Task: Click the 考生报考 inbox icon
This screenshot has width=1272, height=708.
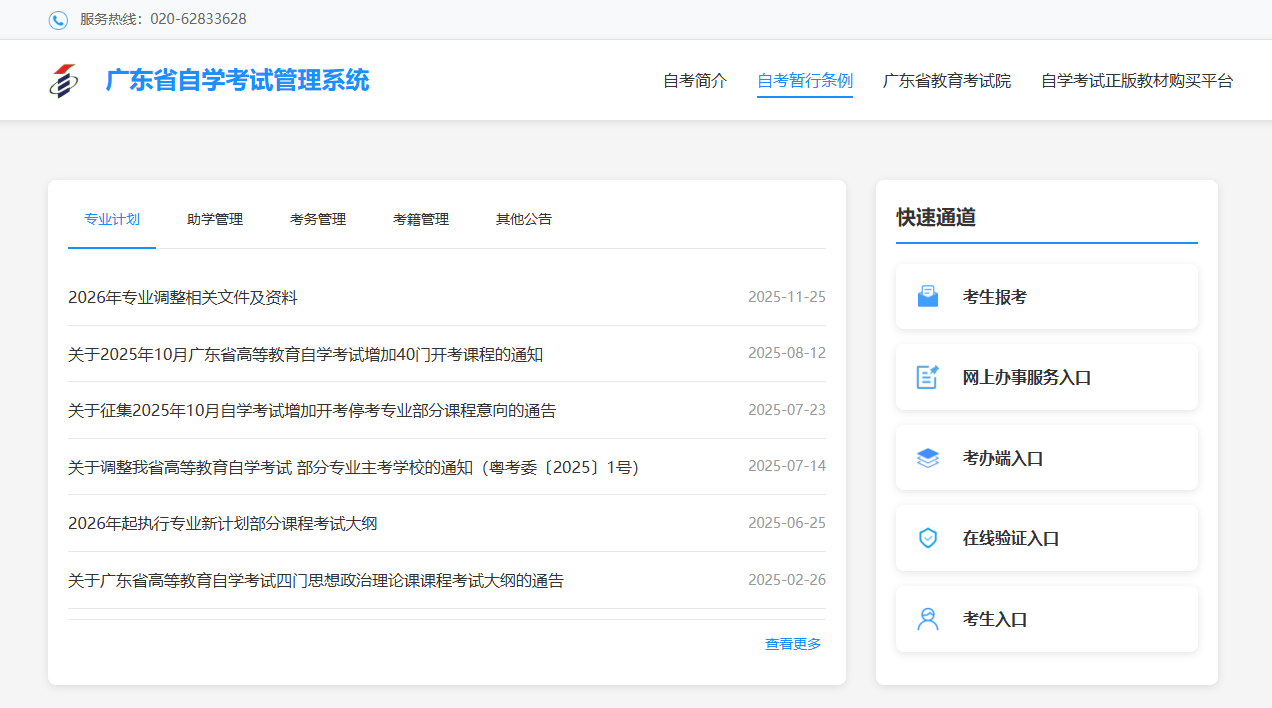Action: pos(928,297)
